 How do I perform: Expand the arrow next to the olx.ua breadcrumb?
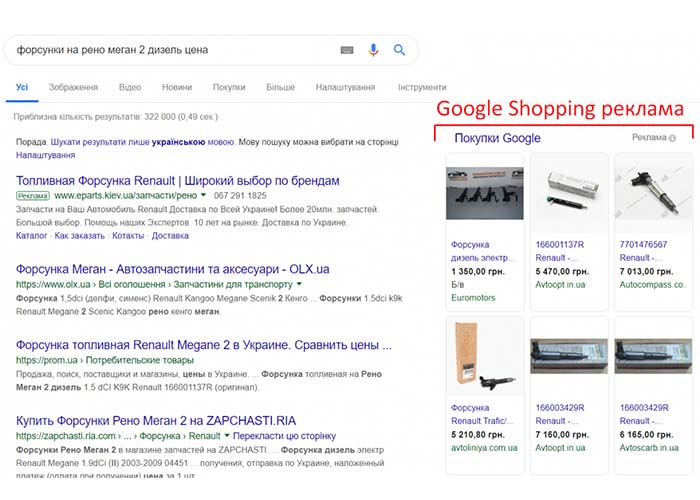tap(299, 284)
